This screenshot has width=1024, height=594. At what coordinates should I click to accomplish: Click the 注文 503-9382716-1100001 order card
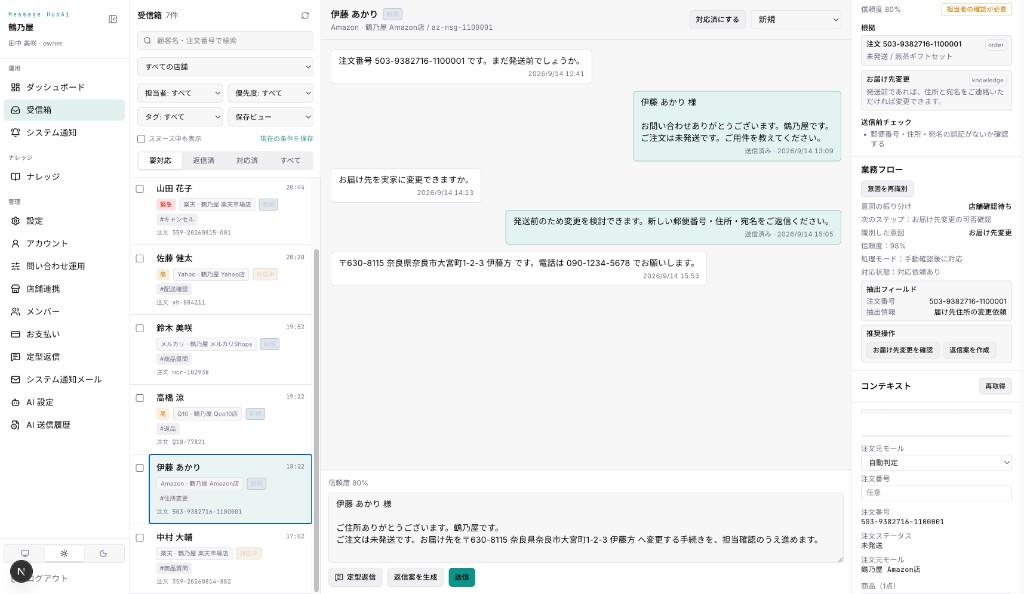coord(936,50)
